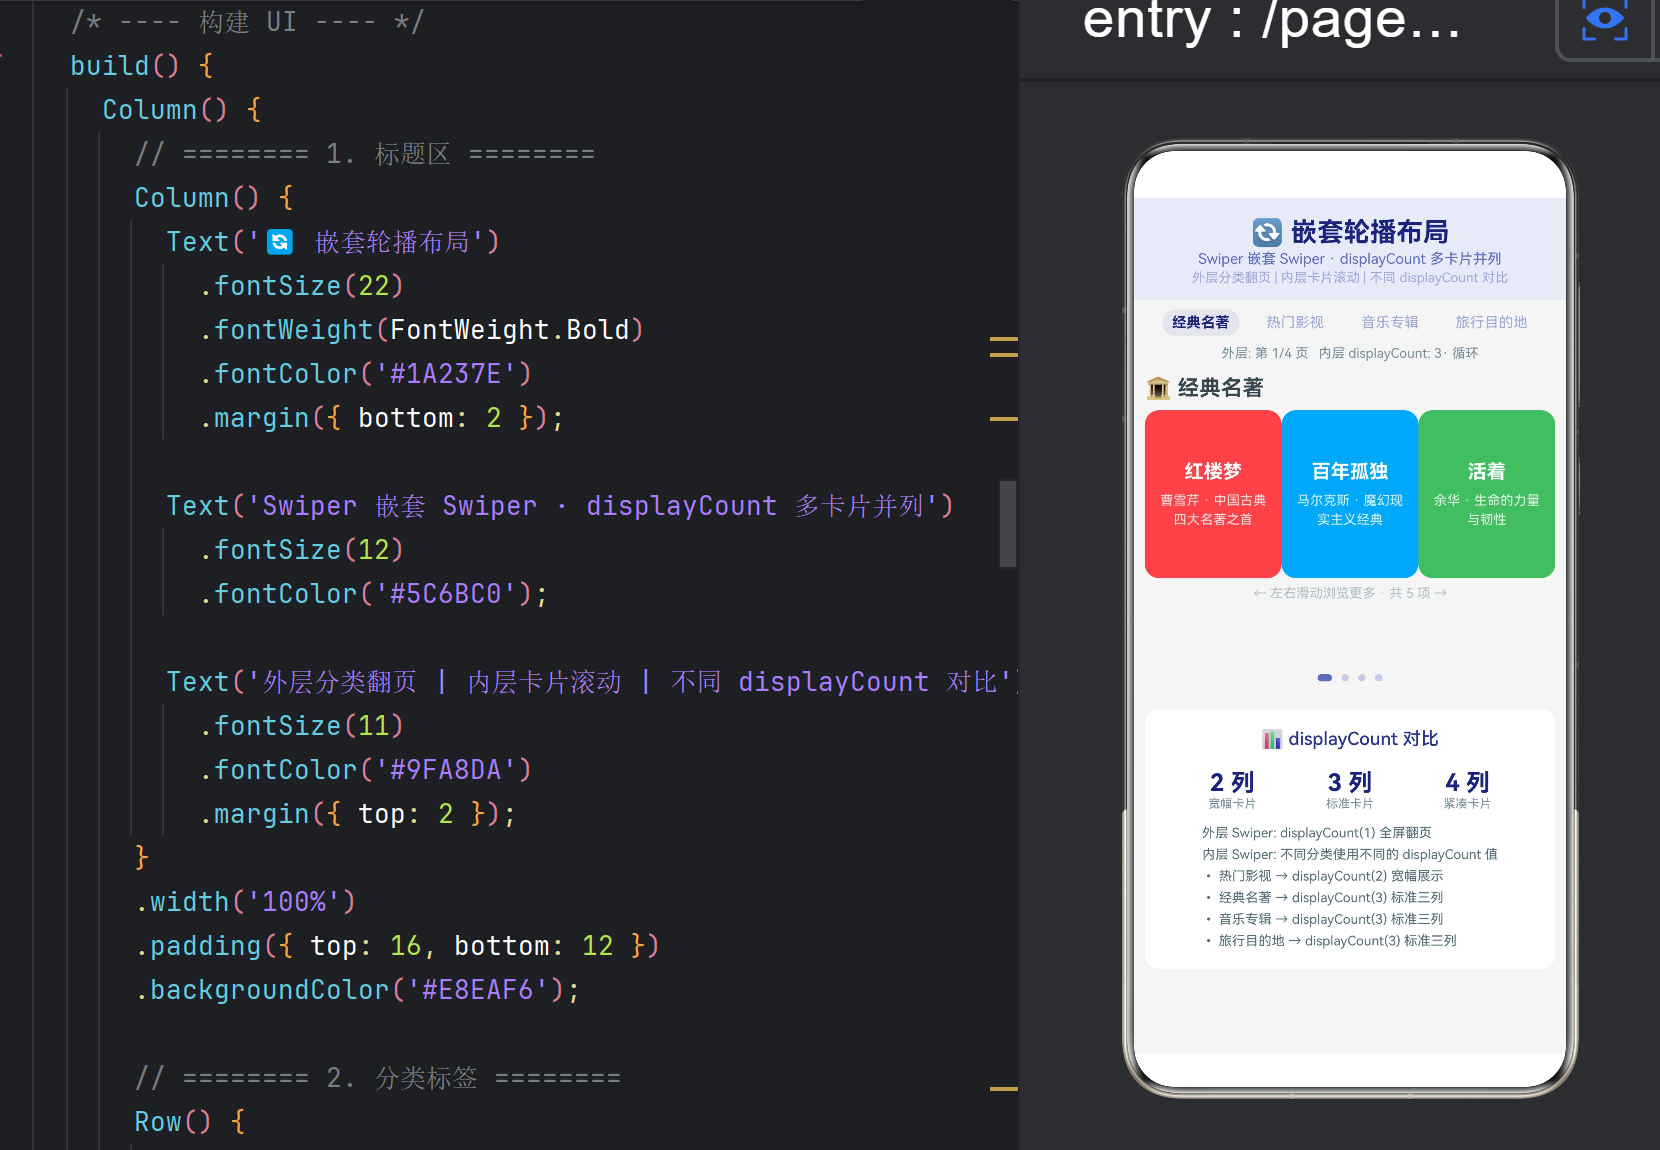This screenshot has width=1660, height=1150.
Task: Select the 经典名著 category tab
Action: tap(1201, 322)
